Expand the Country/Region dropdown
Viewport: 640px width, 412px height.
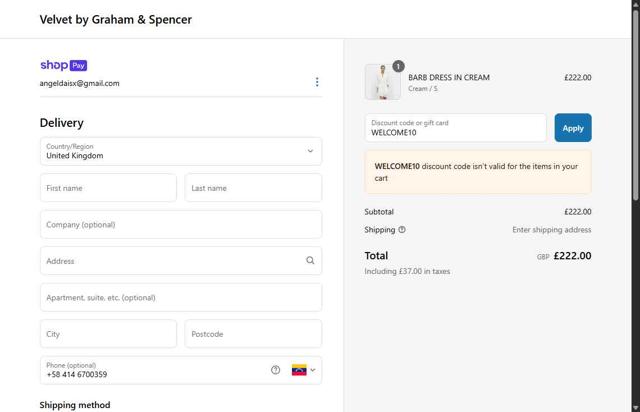[x=181, y=151]
